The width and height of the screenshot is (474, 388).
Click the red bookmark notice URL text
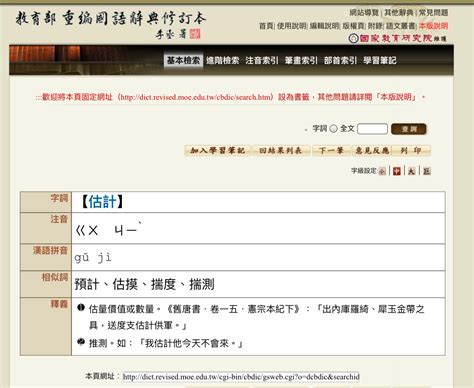click(196, 97)
